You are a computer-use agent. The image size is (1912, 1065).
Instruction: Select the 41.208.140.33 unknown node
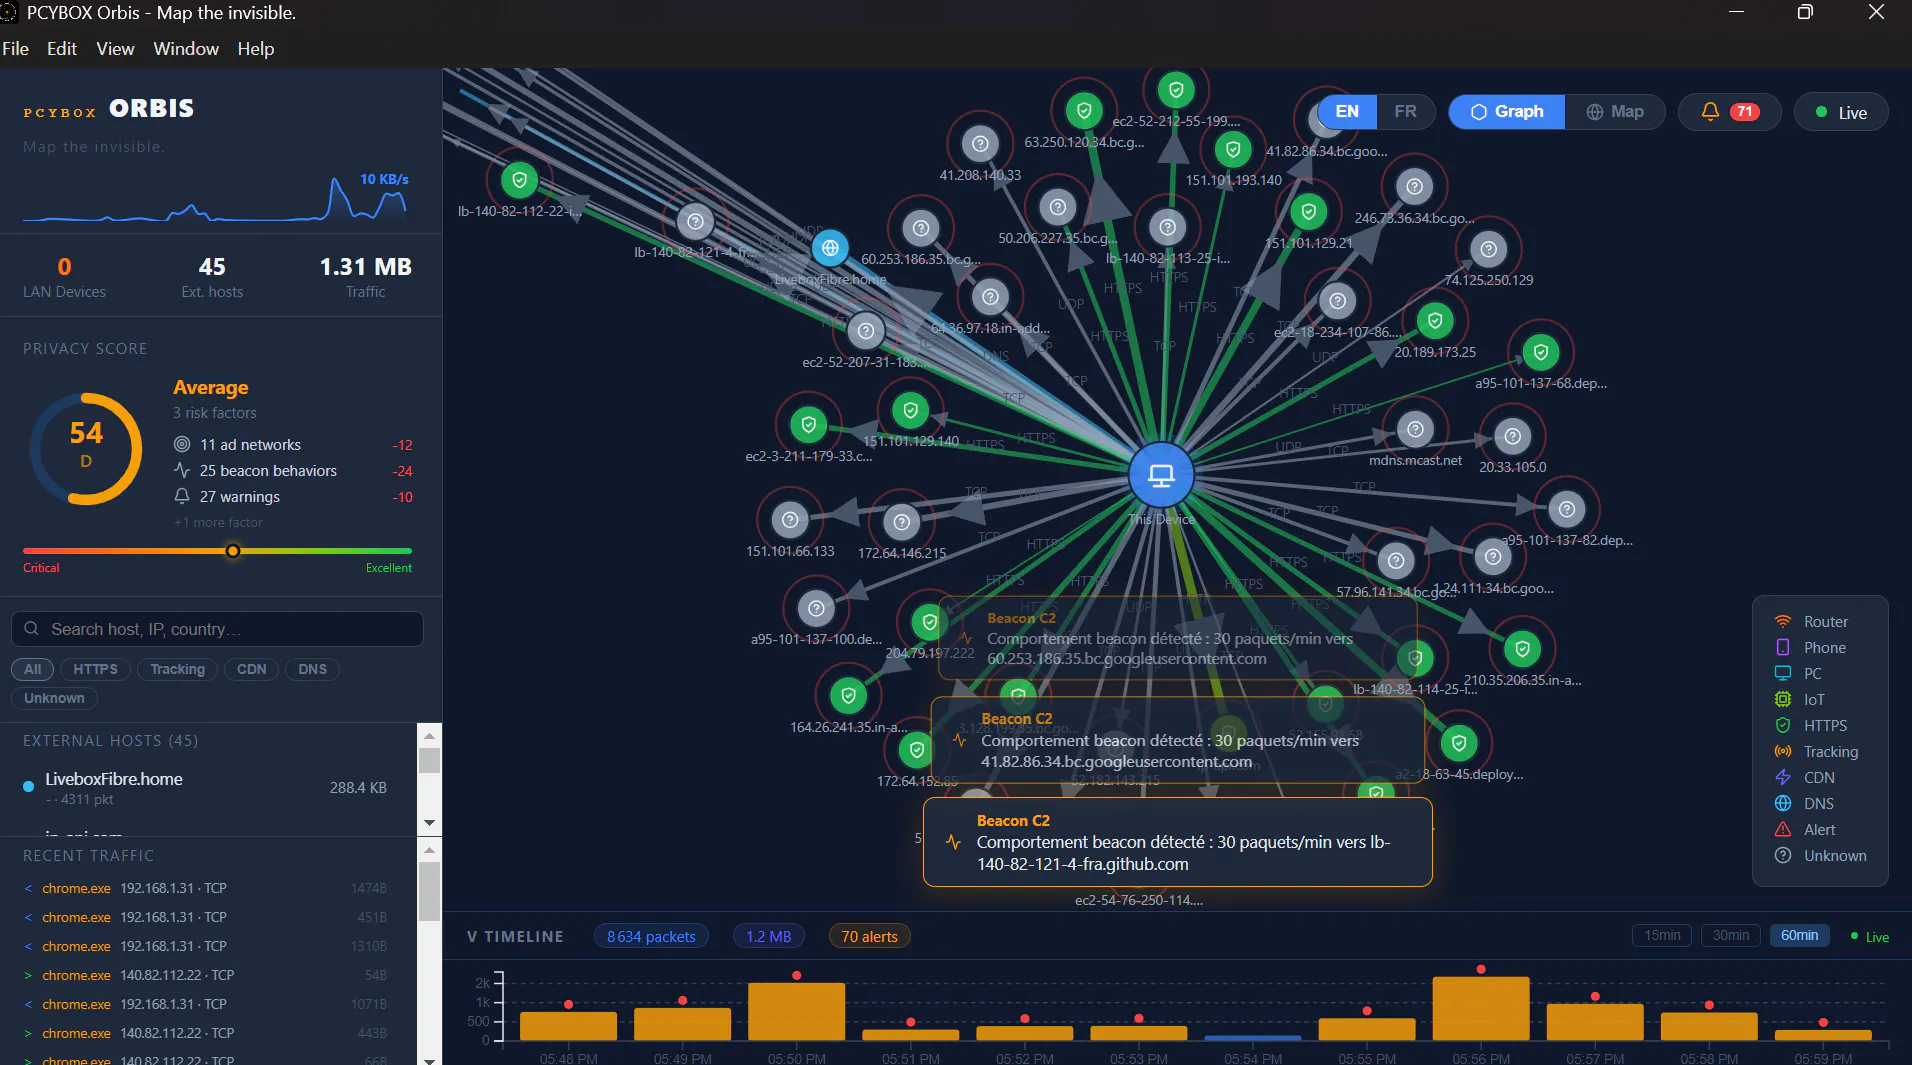[x=980, y=144]
